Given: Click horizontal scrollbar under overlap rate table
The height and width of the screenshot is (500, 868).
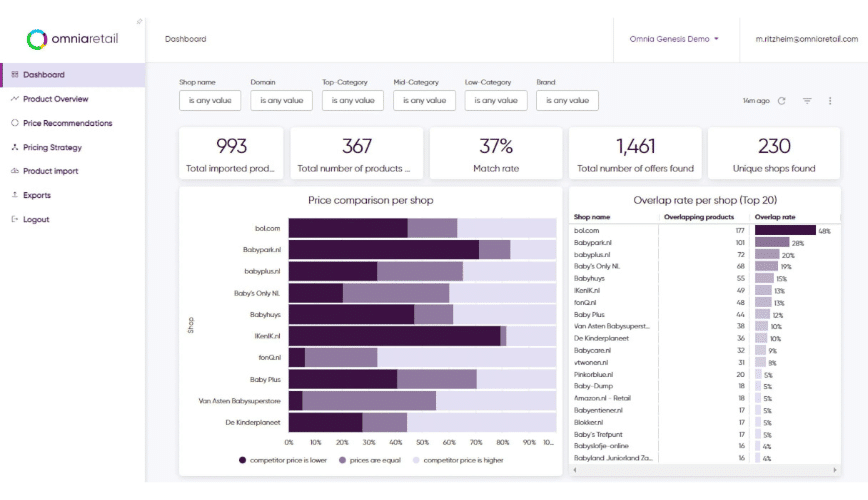Looking at the screenshot, I should point(703,469).
